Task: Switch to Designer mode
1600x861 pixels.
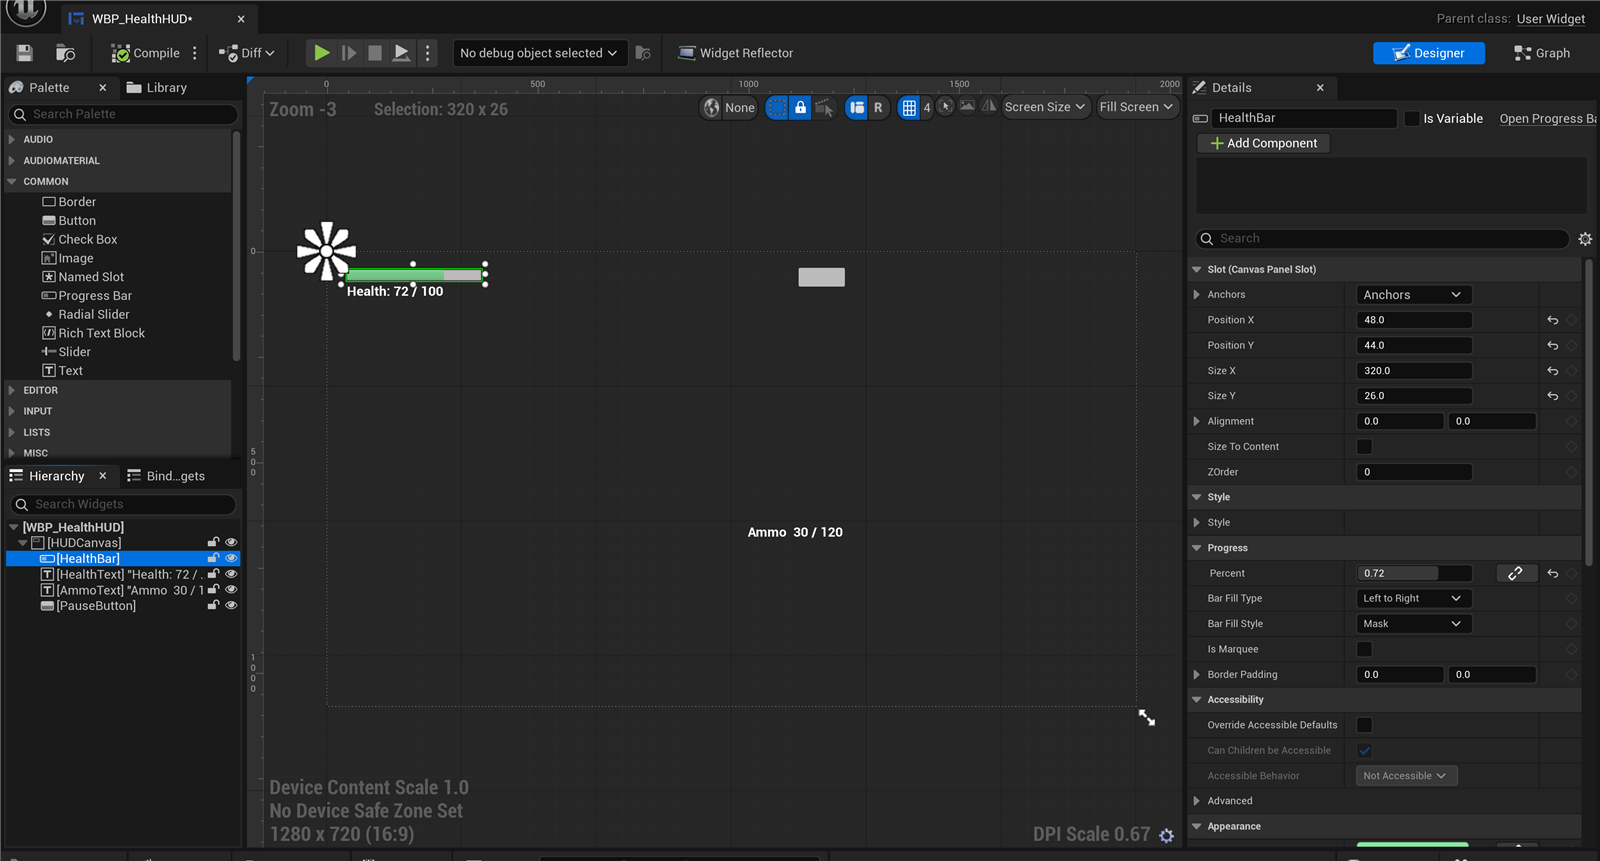Action: 1428,53
